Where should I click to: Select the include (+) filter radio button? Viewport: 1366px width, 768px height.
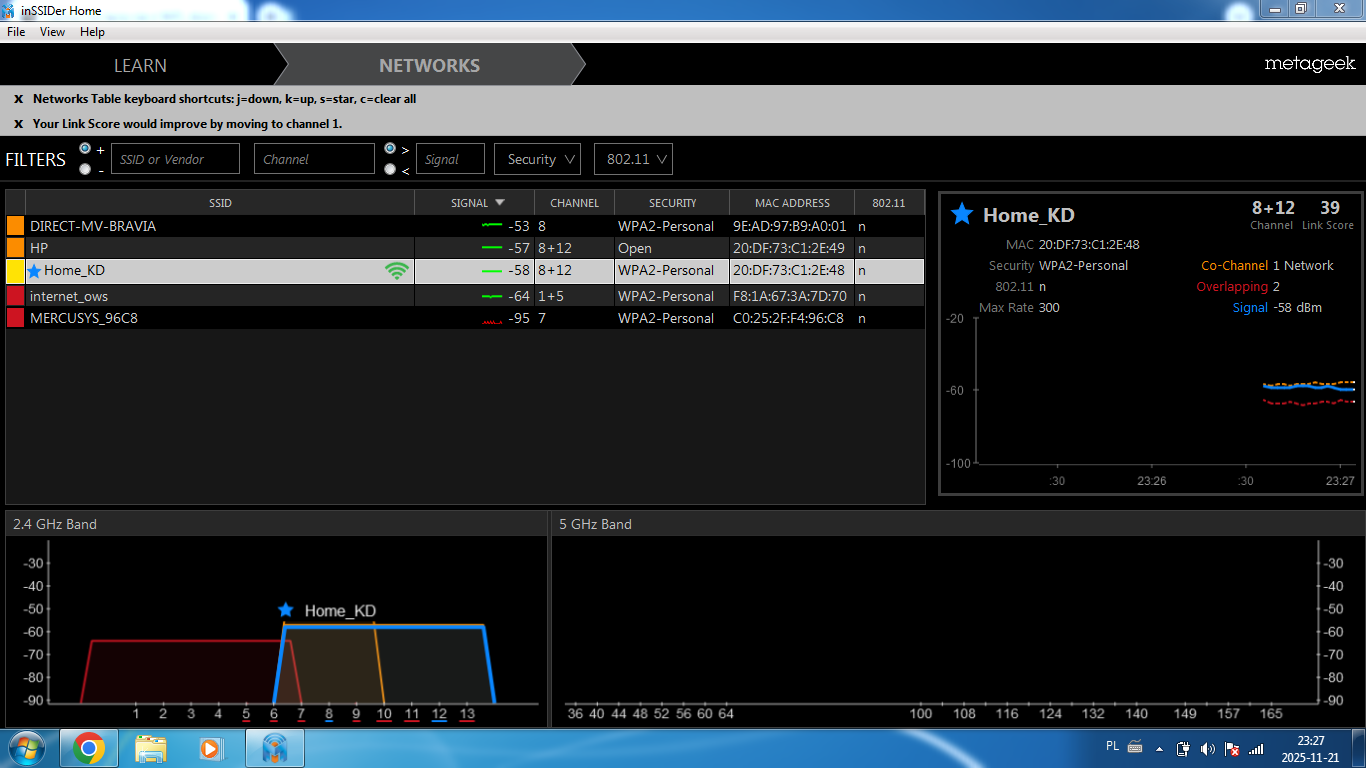pos(85,148)
